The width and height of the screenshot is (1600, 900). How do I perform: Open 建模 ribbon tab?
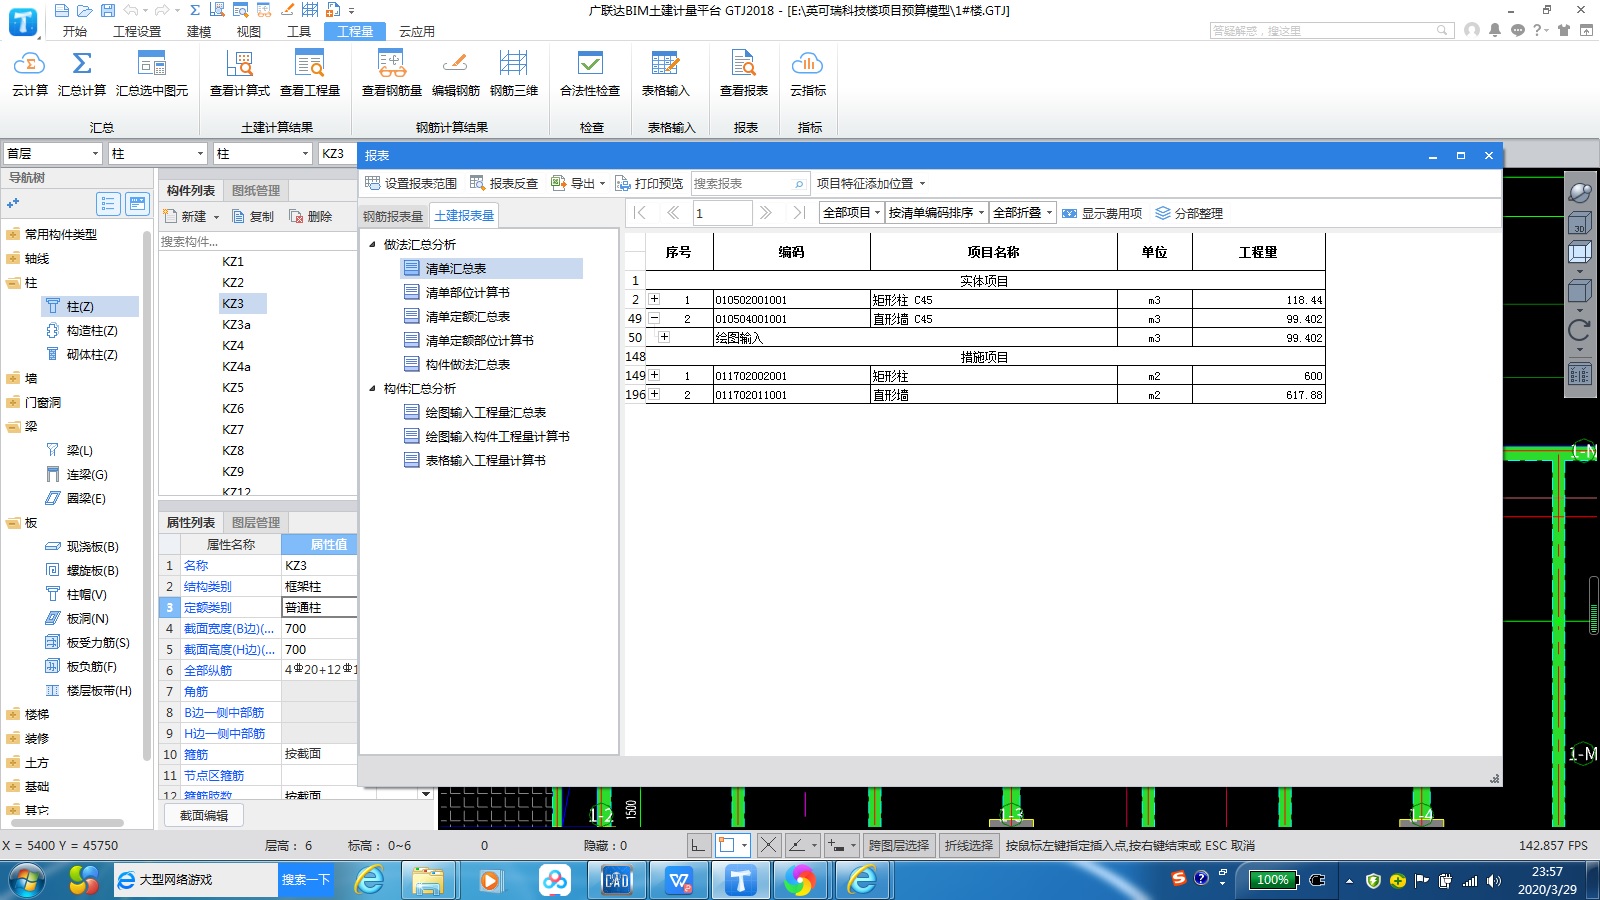tap(199, 31)
